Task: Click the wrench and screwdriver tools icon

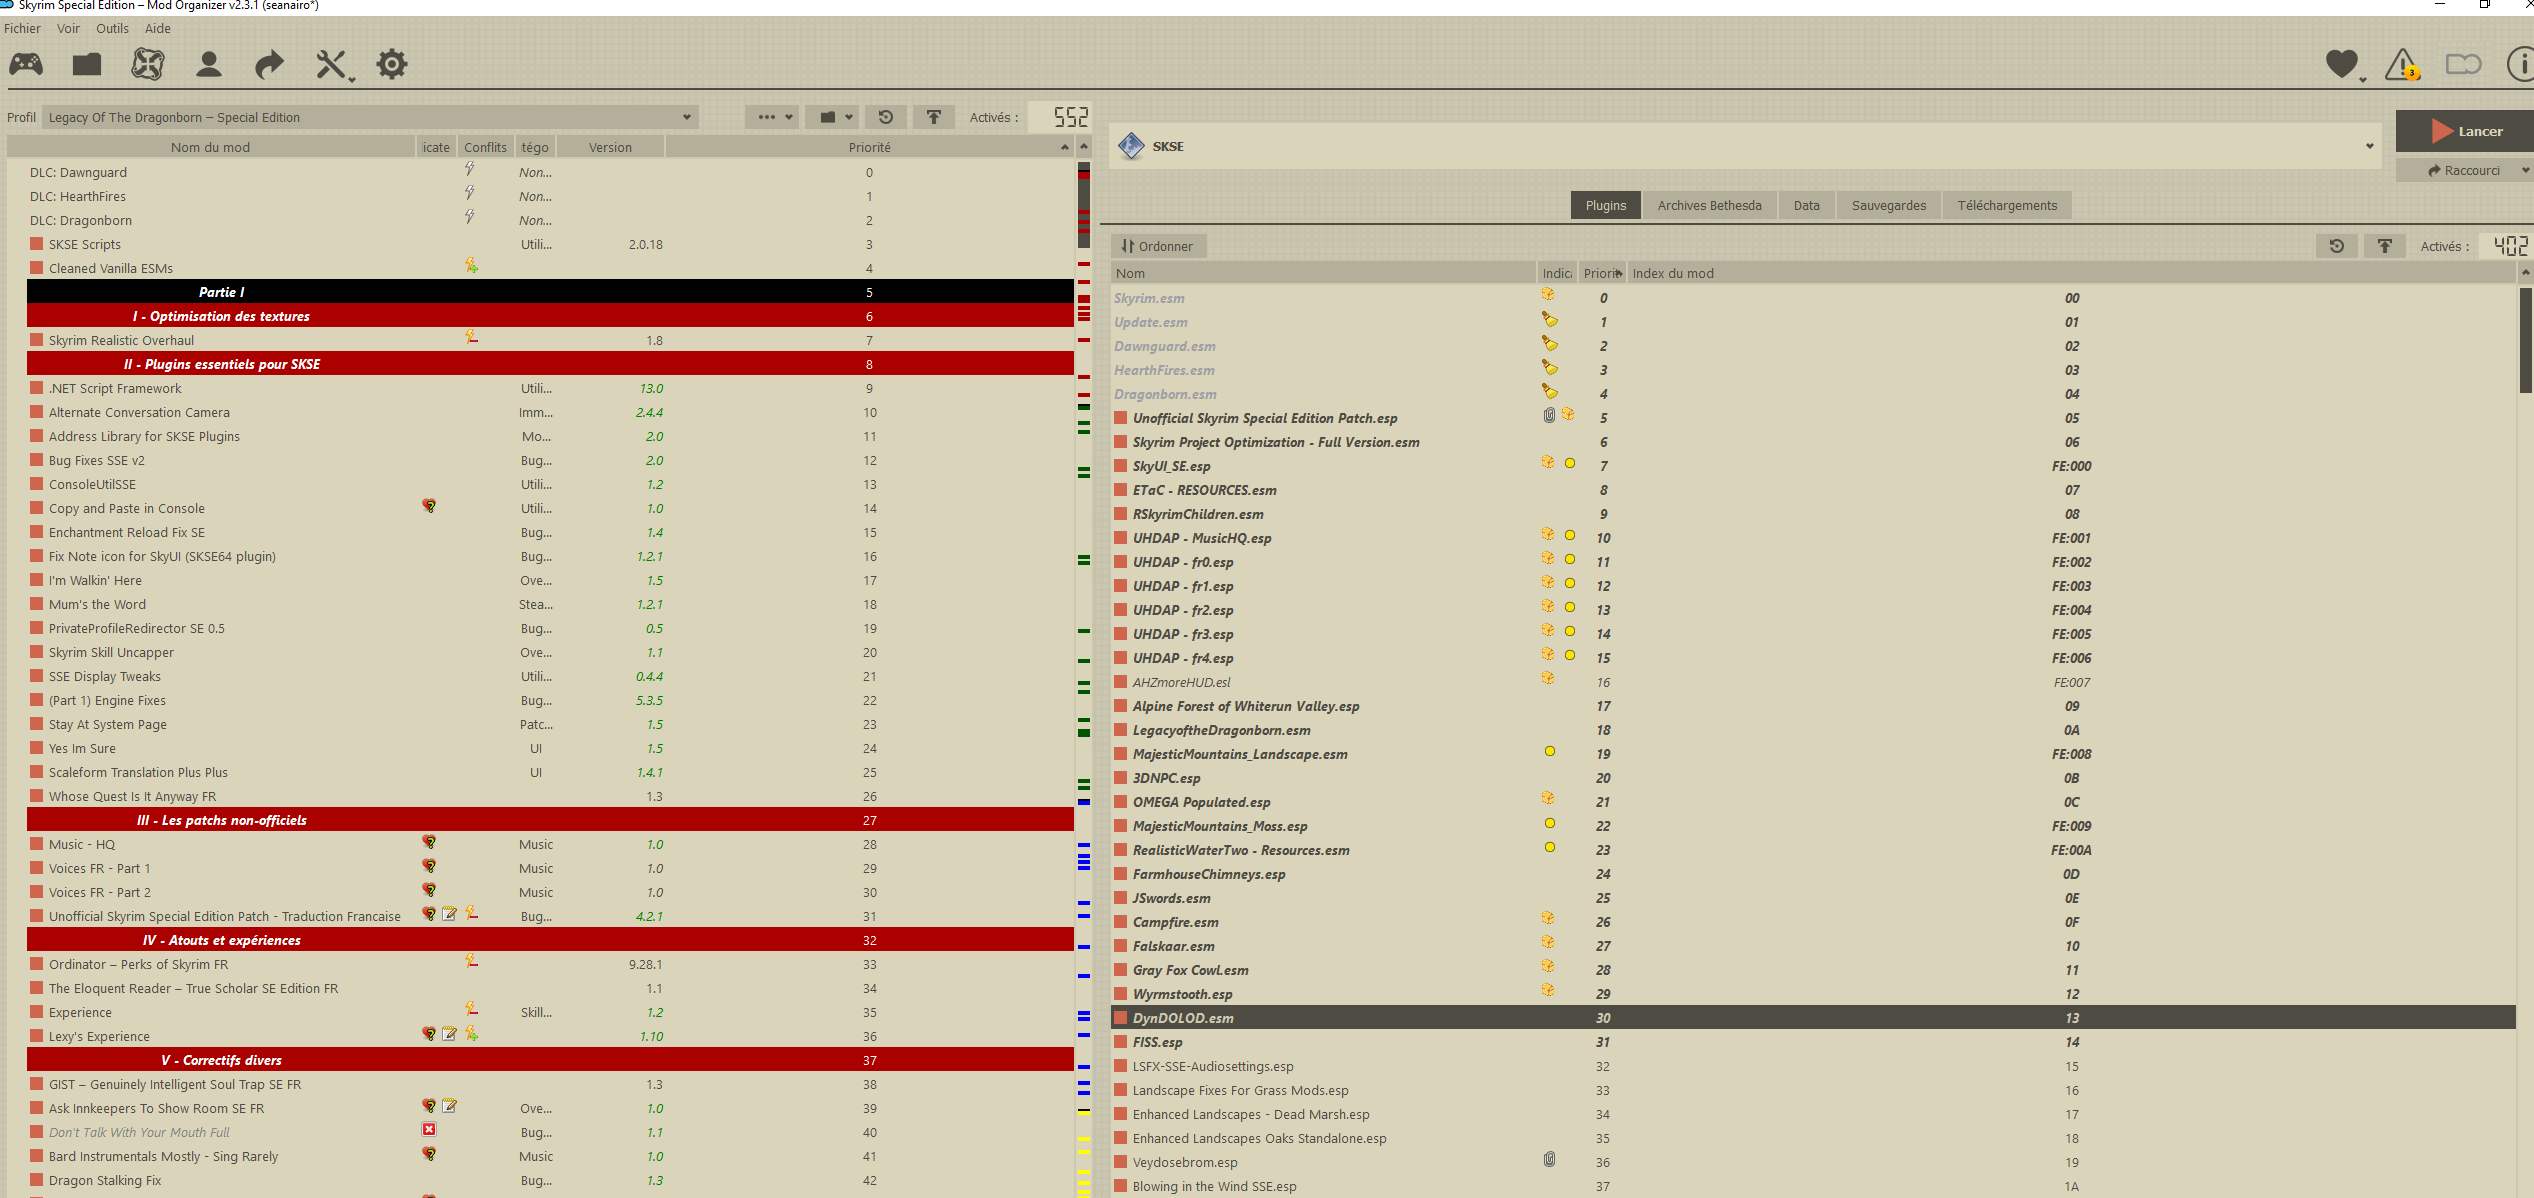Action: coord(331,65)
